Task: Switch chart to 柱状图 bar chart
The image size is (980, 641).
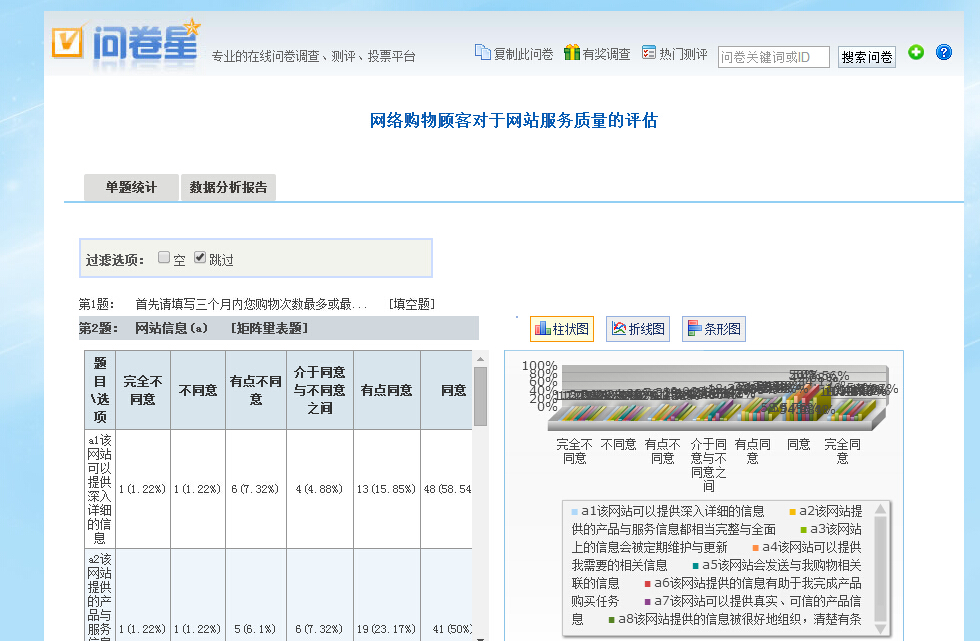Action: pyautogui.click(x=562, y=329)
